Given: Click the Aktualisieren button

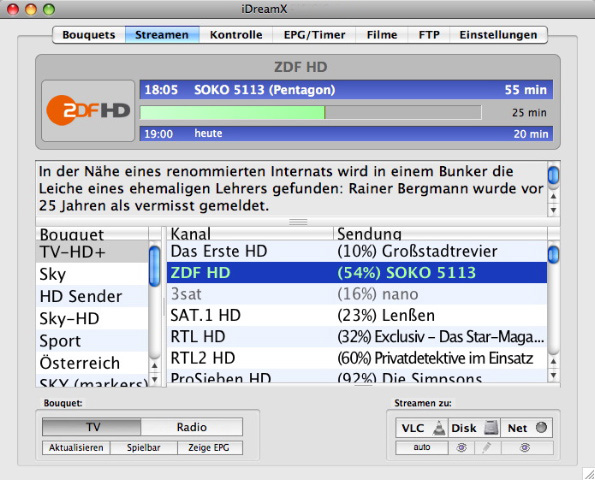Looking at the screenshot, I should [76, 448].
